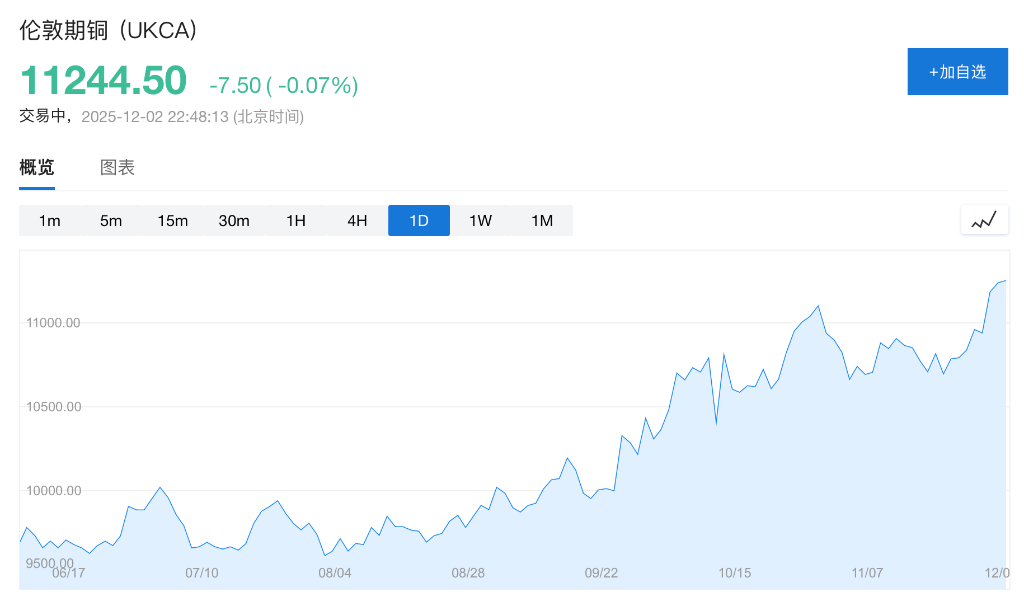Open the 图表 tab
Viewport: 1024px width, 599px height.
117,168
